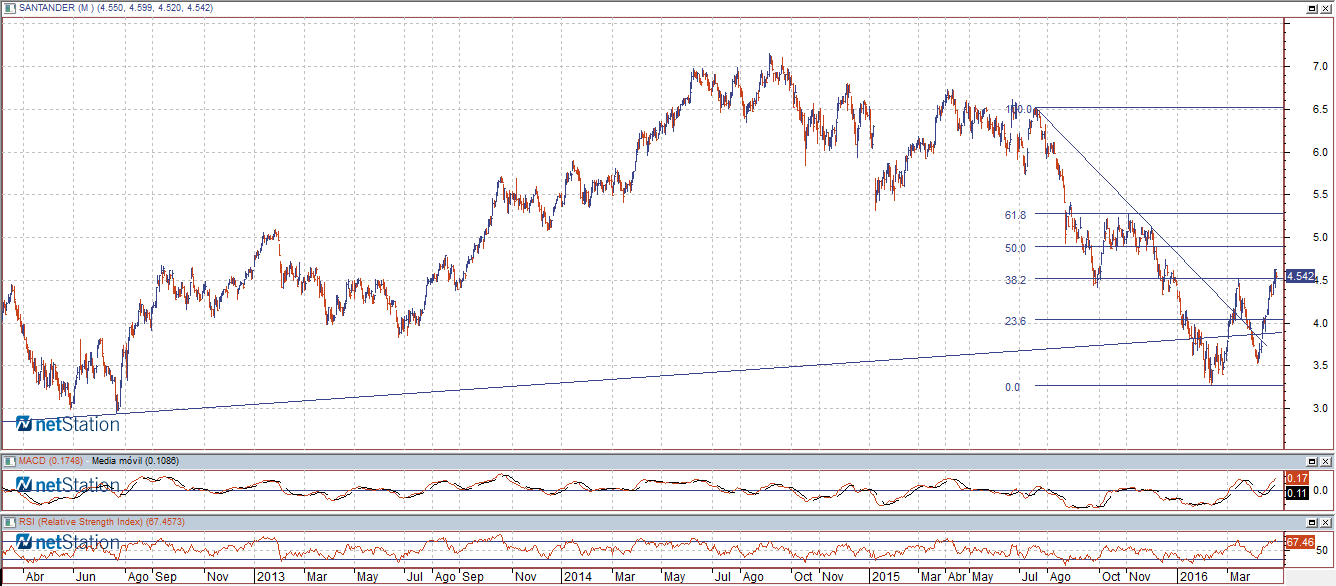This screenshot has height=586, width=1336.
Task: Click the 2016 year label on time axis
Action: tap(1192, 577)
